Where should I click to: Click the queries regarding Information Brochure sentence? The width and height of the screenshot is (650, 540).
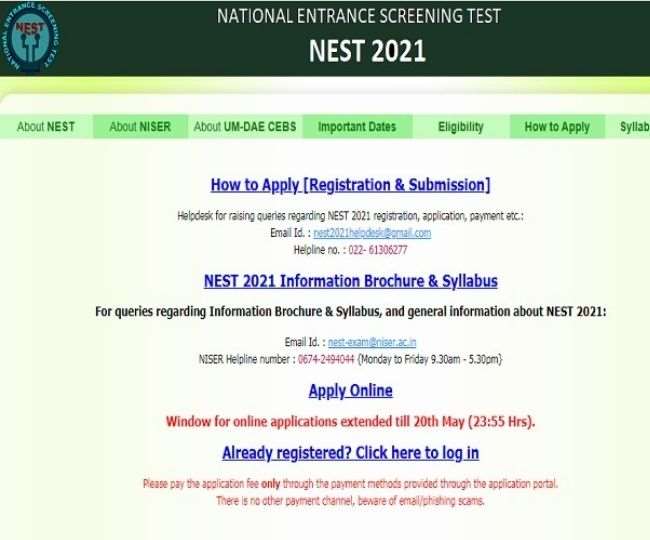(351, 312)
